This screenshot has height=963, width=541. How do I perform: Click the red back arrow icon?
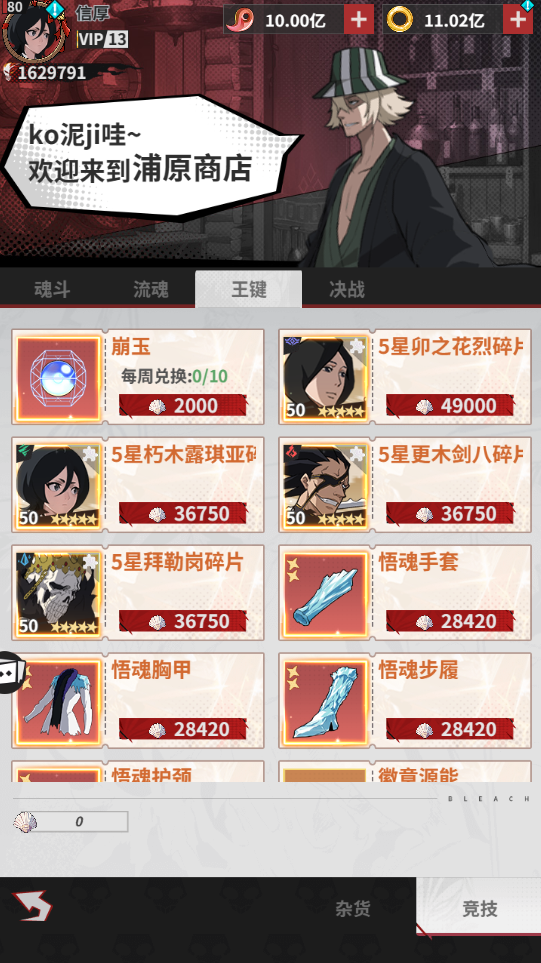[32, 906]
